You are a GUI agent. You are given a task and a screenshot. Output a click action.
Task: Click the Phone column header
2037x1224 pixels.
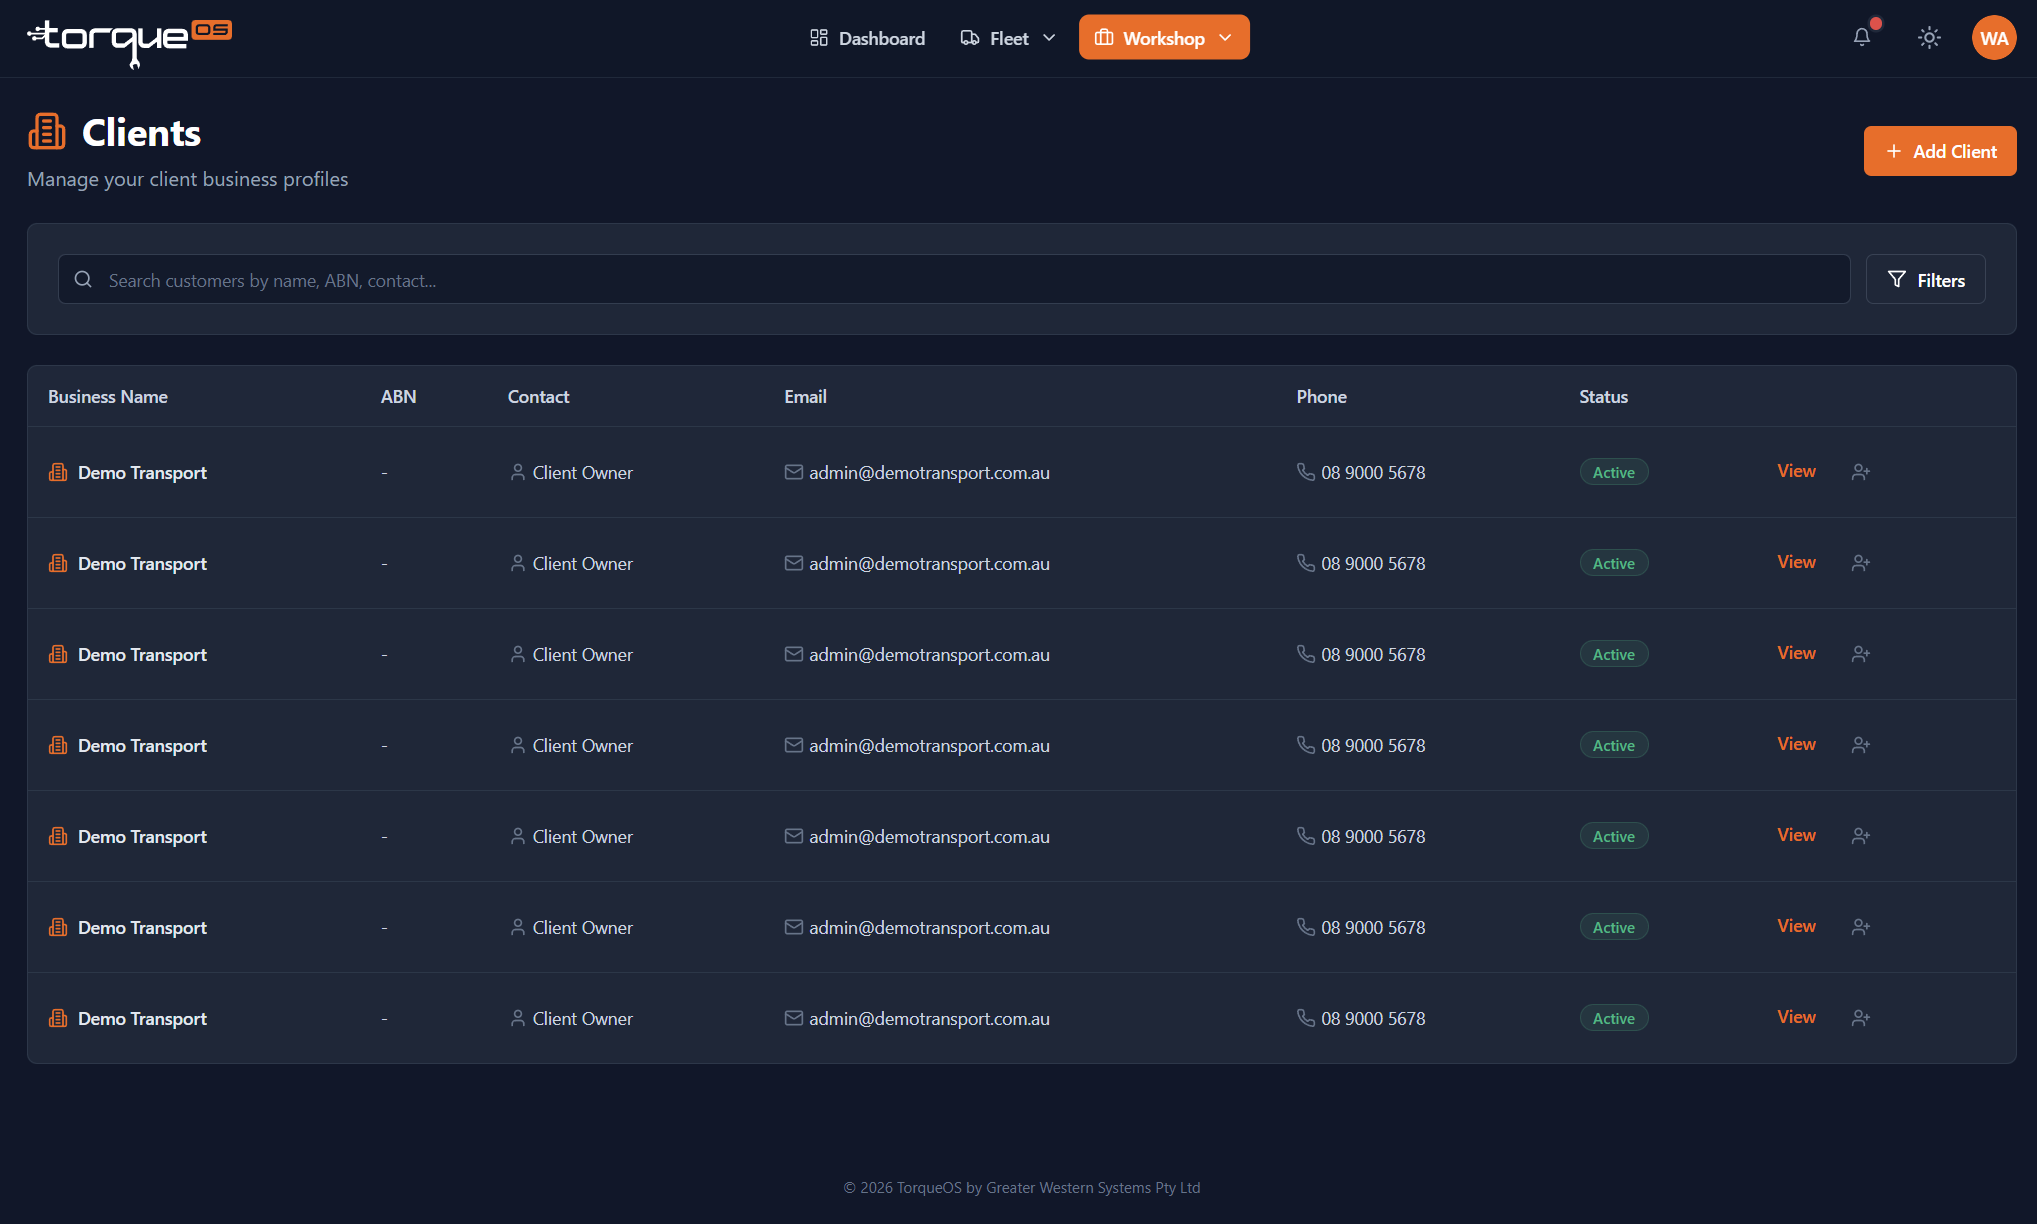point(1321,397)
